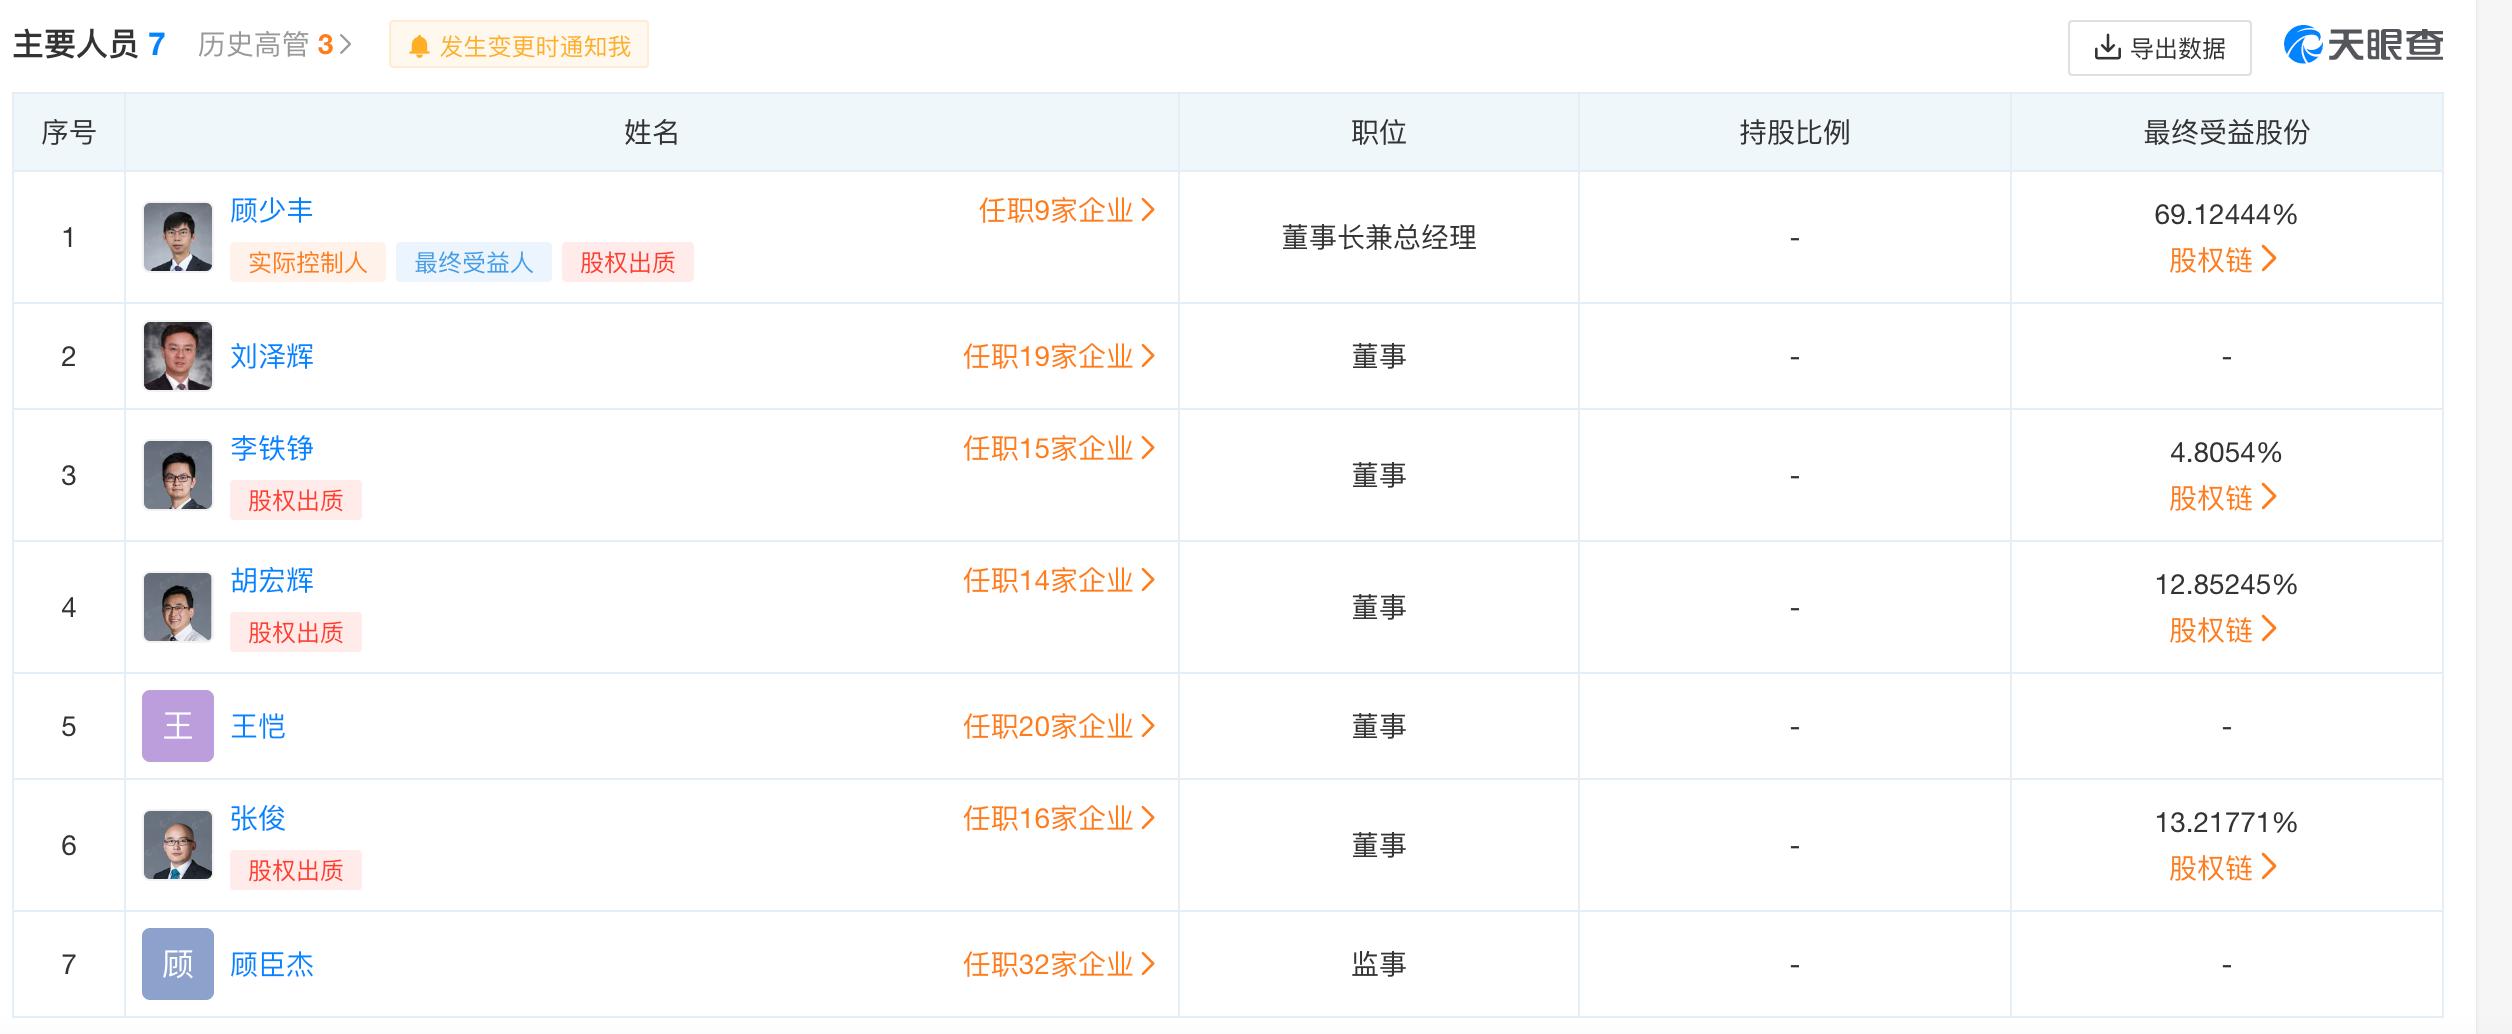Expand 顾臣杰's 任职32家企业 list
Image resolution: width=2512 pixels, height=1034 pixels.
coord(1058,964)
